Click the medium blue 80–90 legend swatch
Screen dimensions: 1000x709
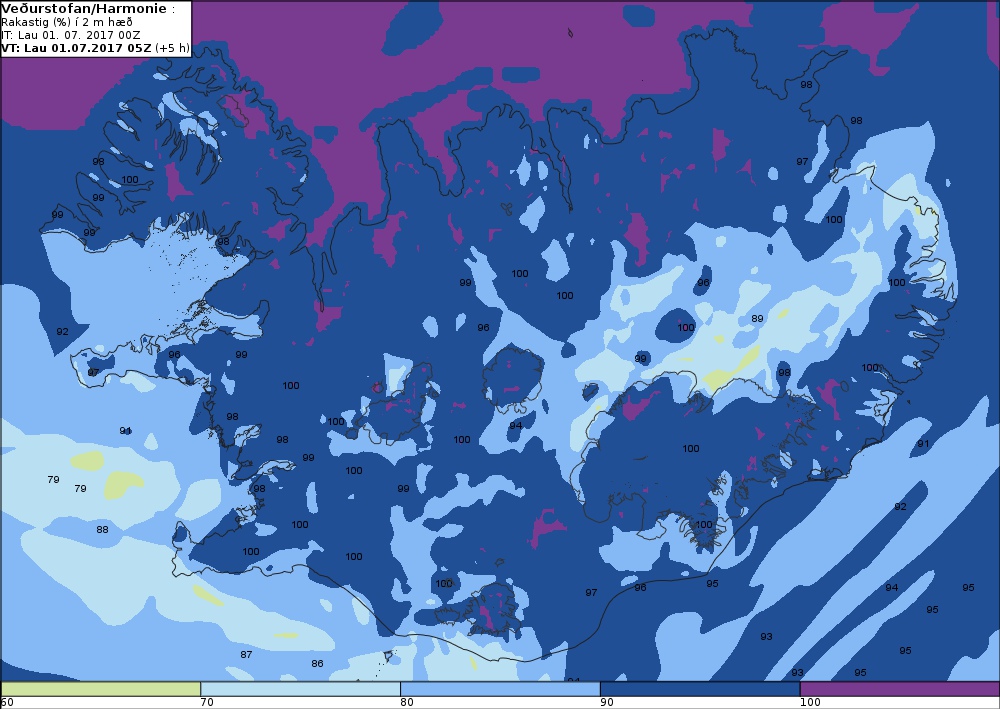[501, 689]
